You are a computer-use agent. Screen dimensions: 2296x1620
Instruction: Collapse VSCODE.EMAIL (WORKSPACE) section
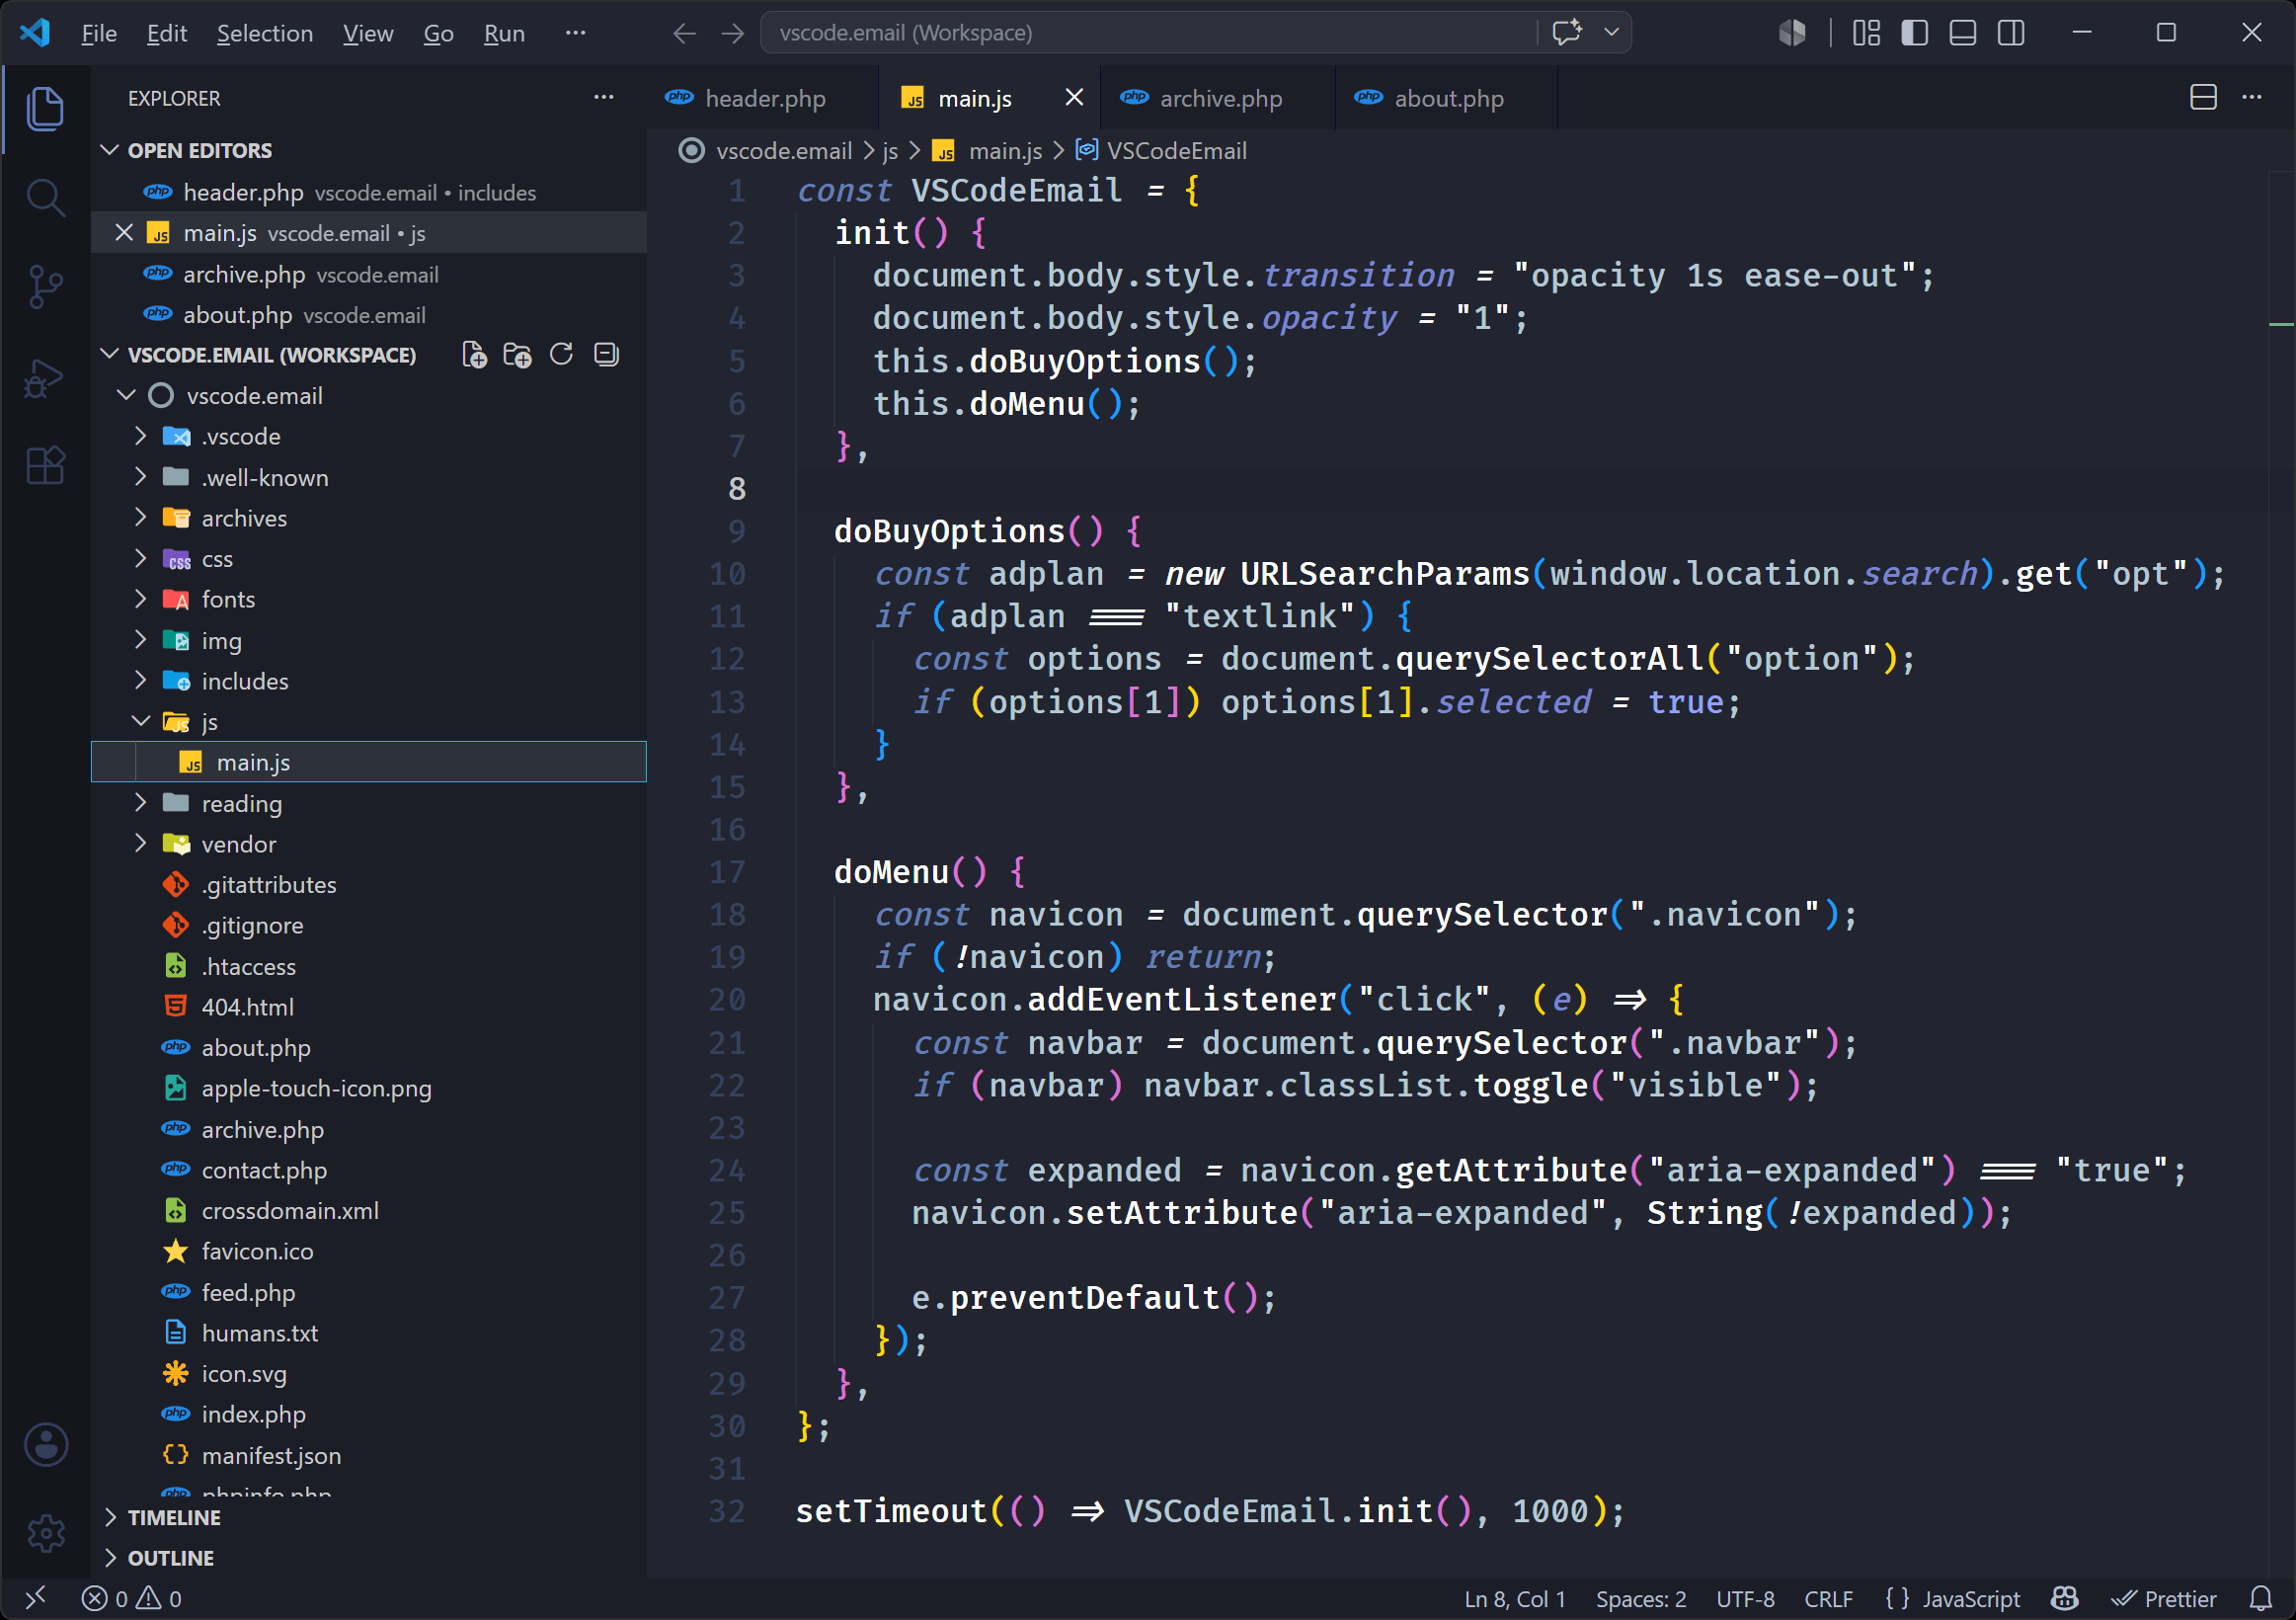pos(110,355)
